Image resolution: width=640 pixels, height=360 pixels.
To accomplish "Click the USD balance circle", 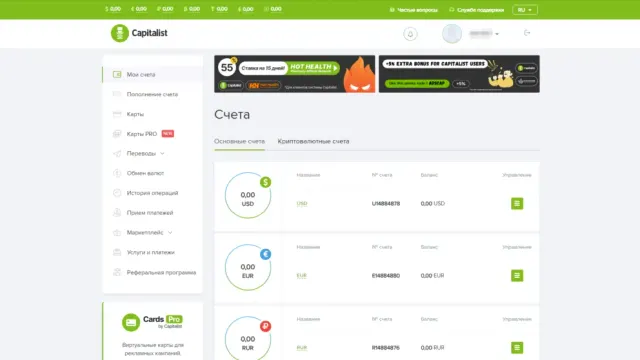I will pos(248,195).
